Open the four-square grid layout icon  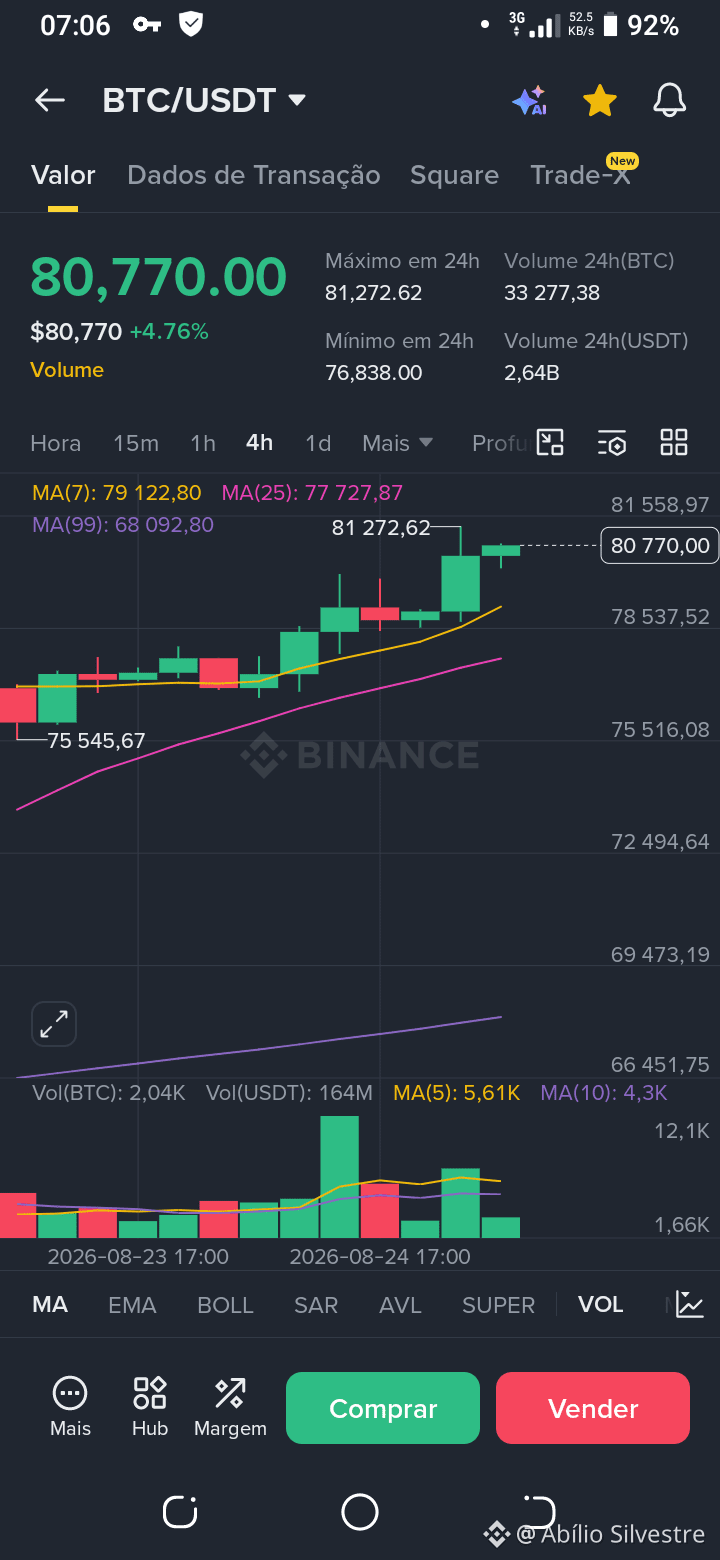pos(674,442)
